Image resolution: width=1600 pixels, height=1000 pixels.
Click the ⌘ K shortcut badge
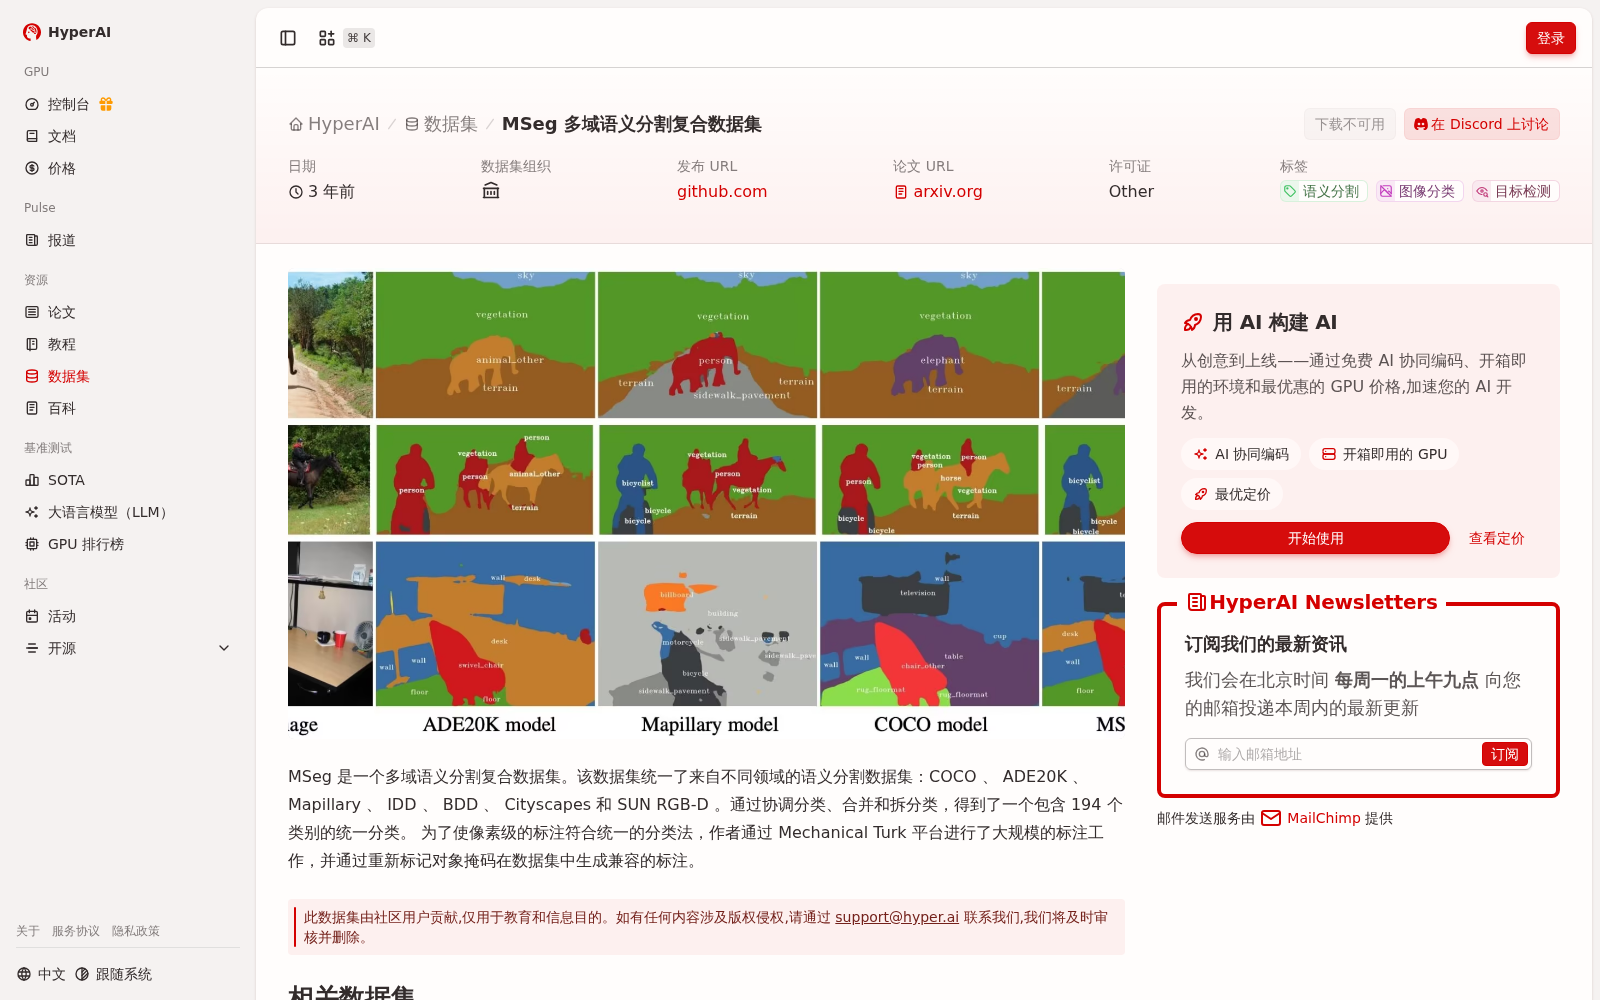click(359, 38)
